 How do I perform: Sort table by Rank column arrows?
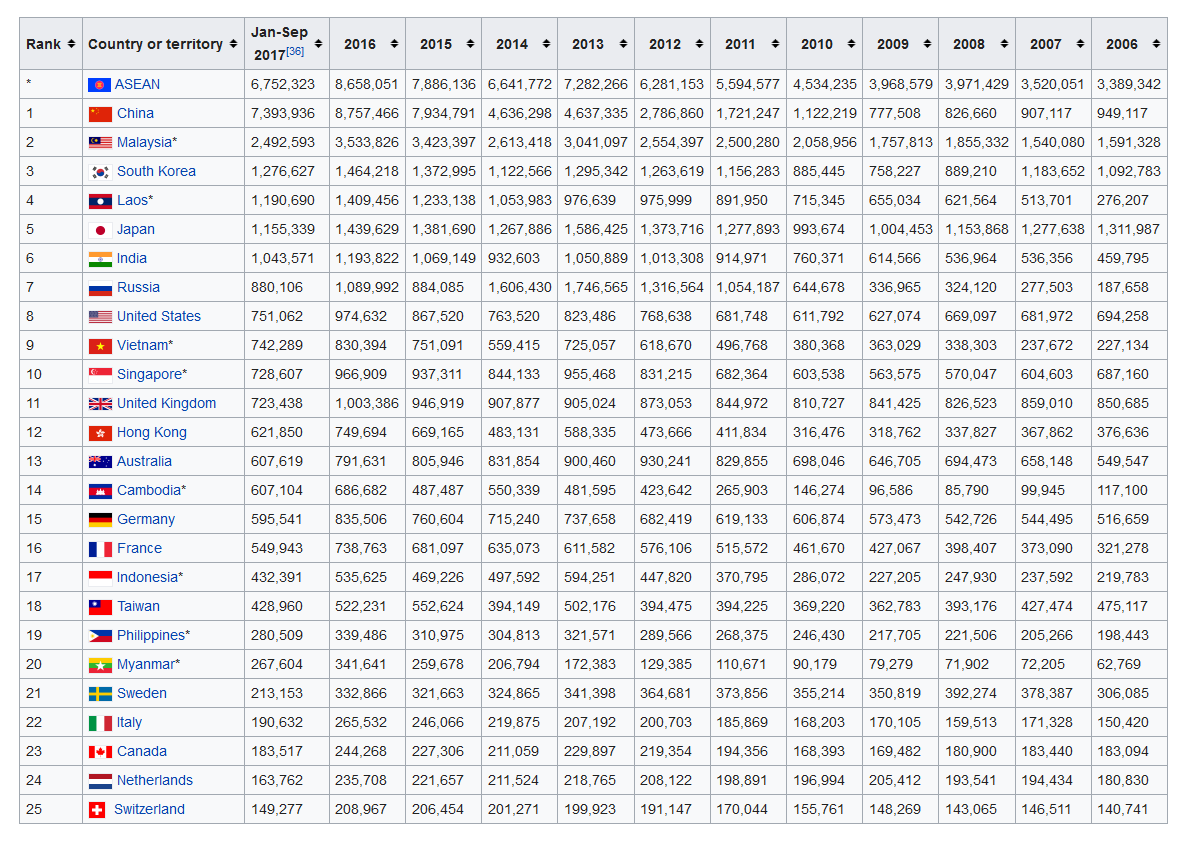click(71, 44)
